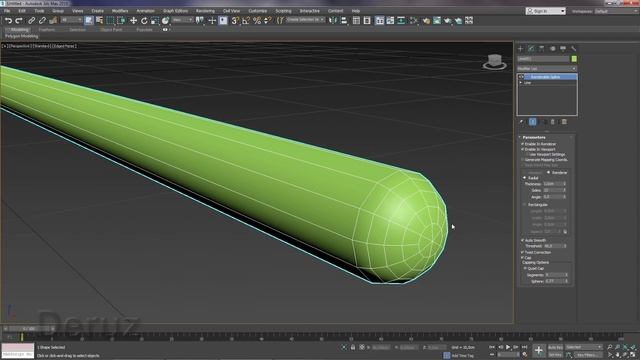Open the Display command panel tab
This screenshot has width=640, height=360.
click(563, 49)
